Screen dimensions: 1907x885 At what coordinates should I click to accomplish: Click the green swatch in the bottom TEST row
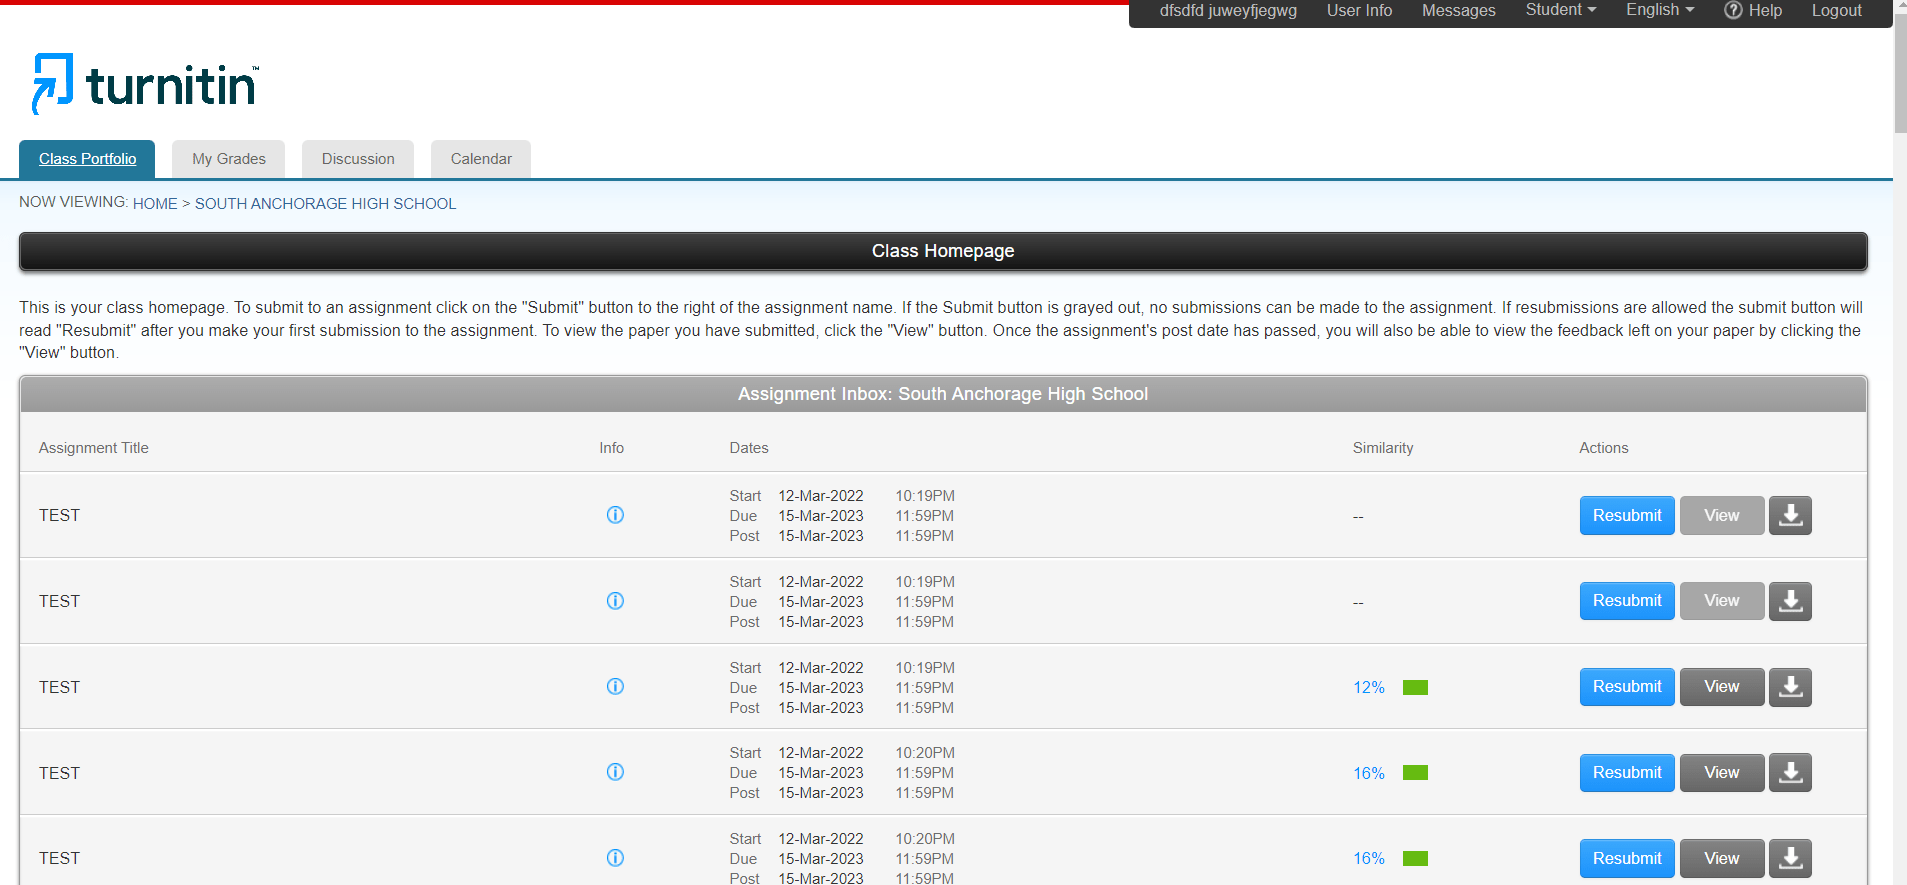coord(1415,859)
